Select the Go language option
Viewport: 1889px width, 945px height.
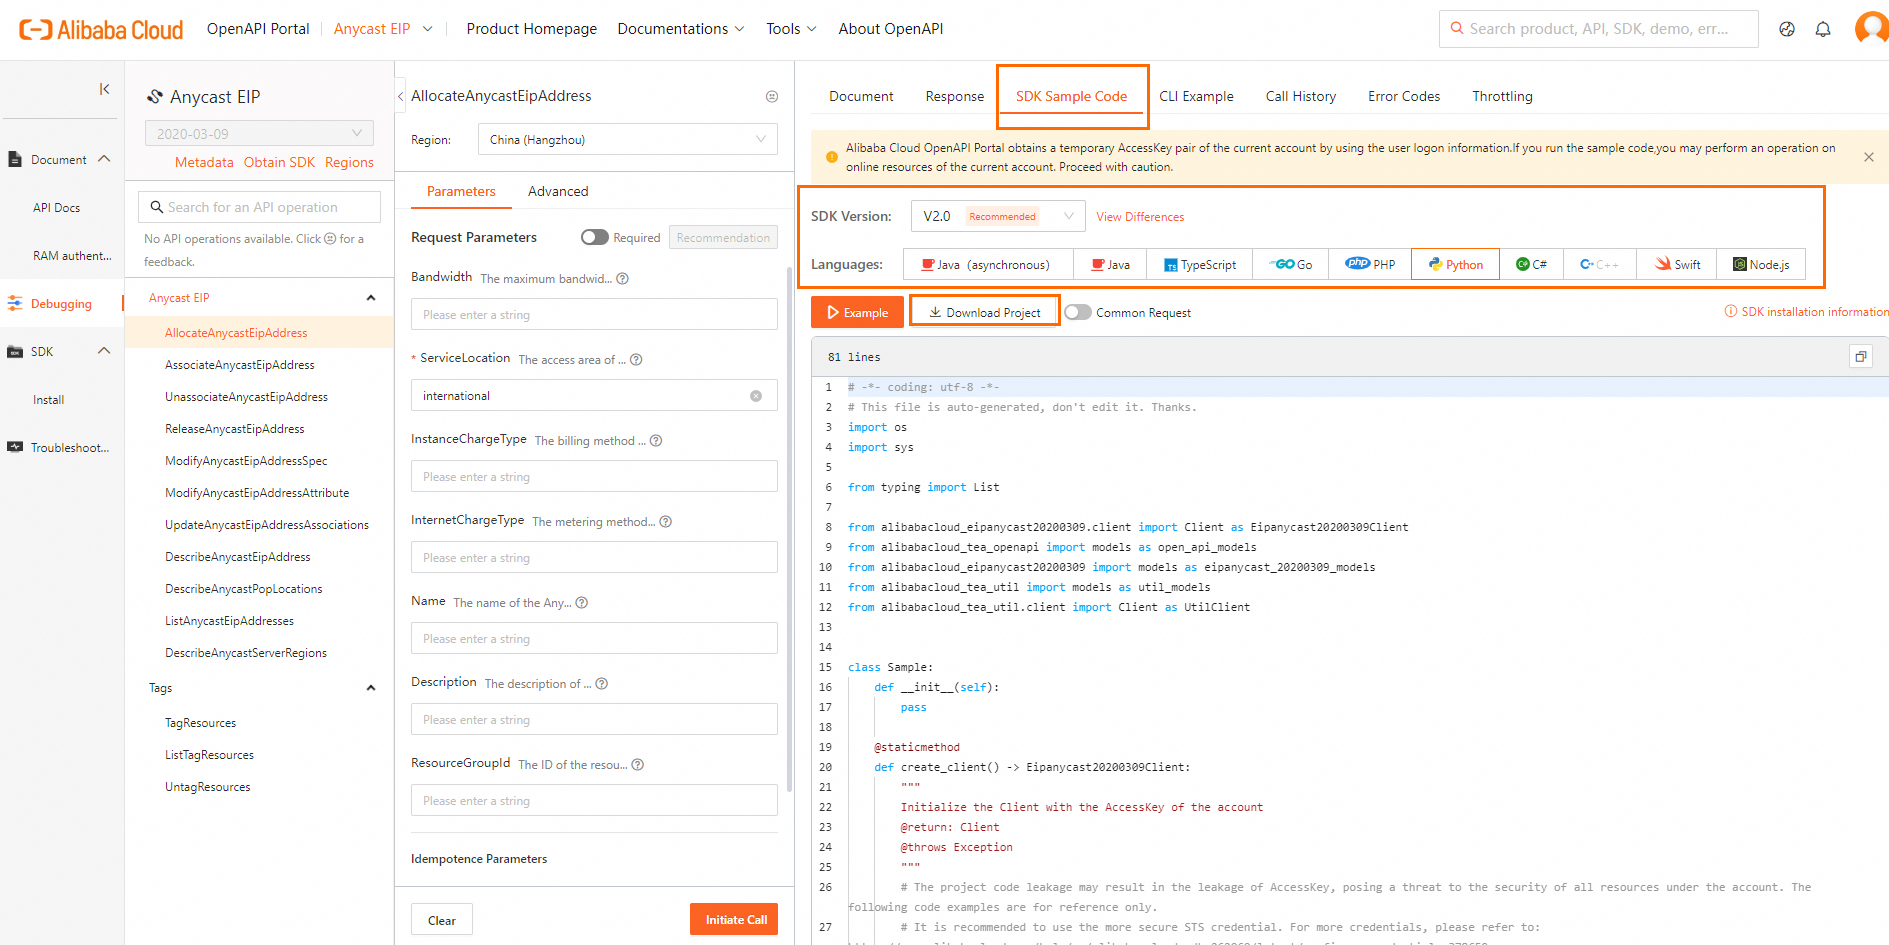tap(1290, 265)
